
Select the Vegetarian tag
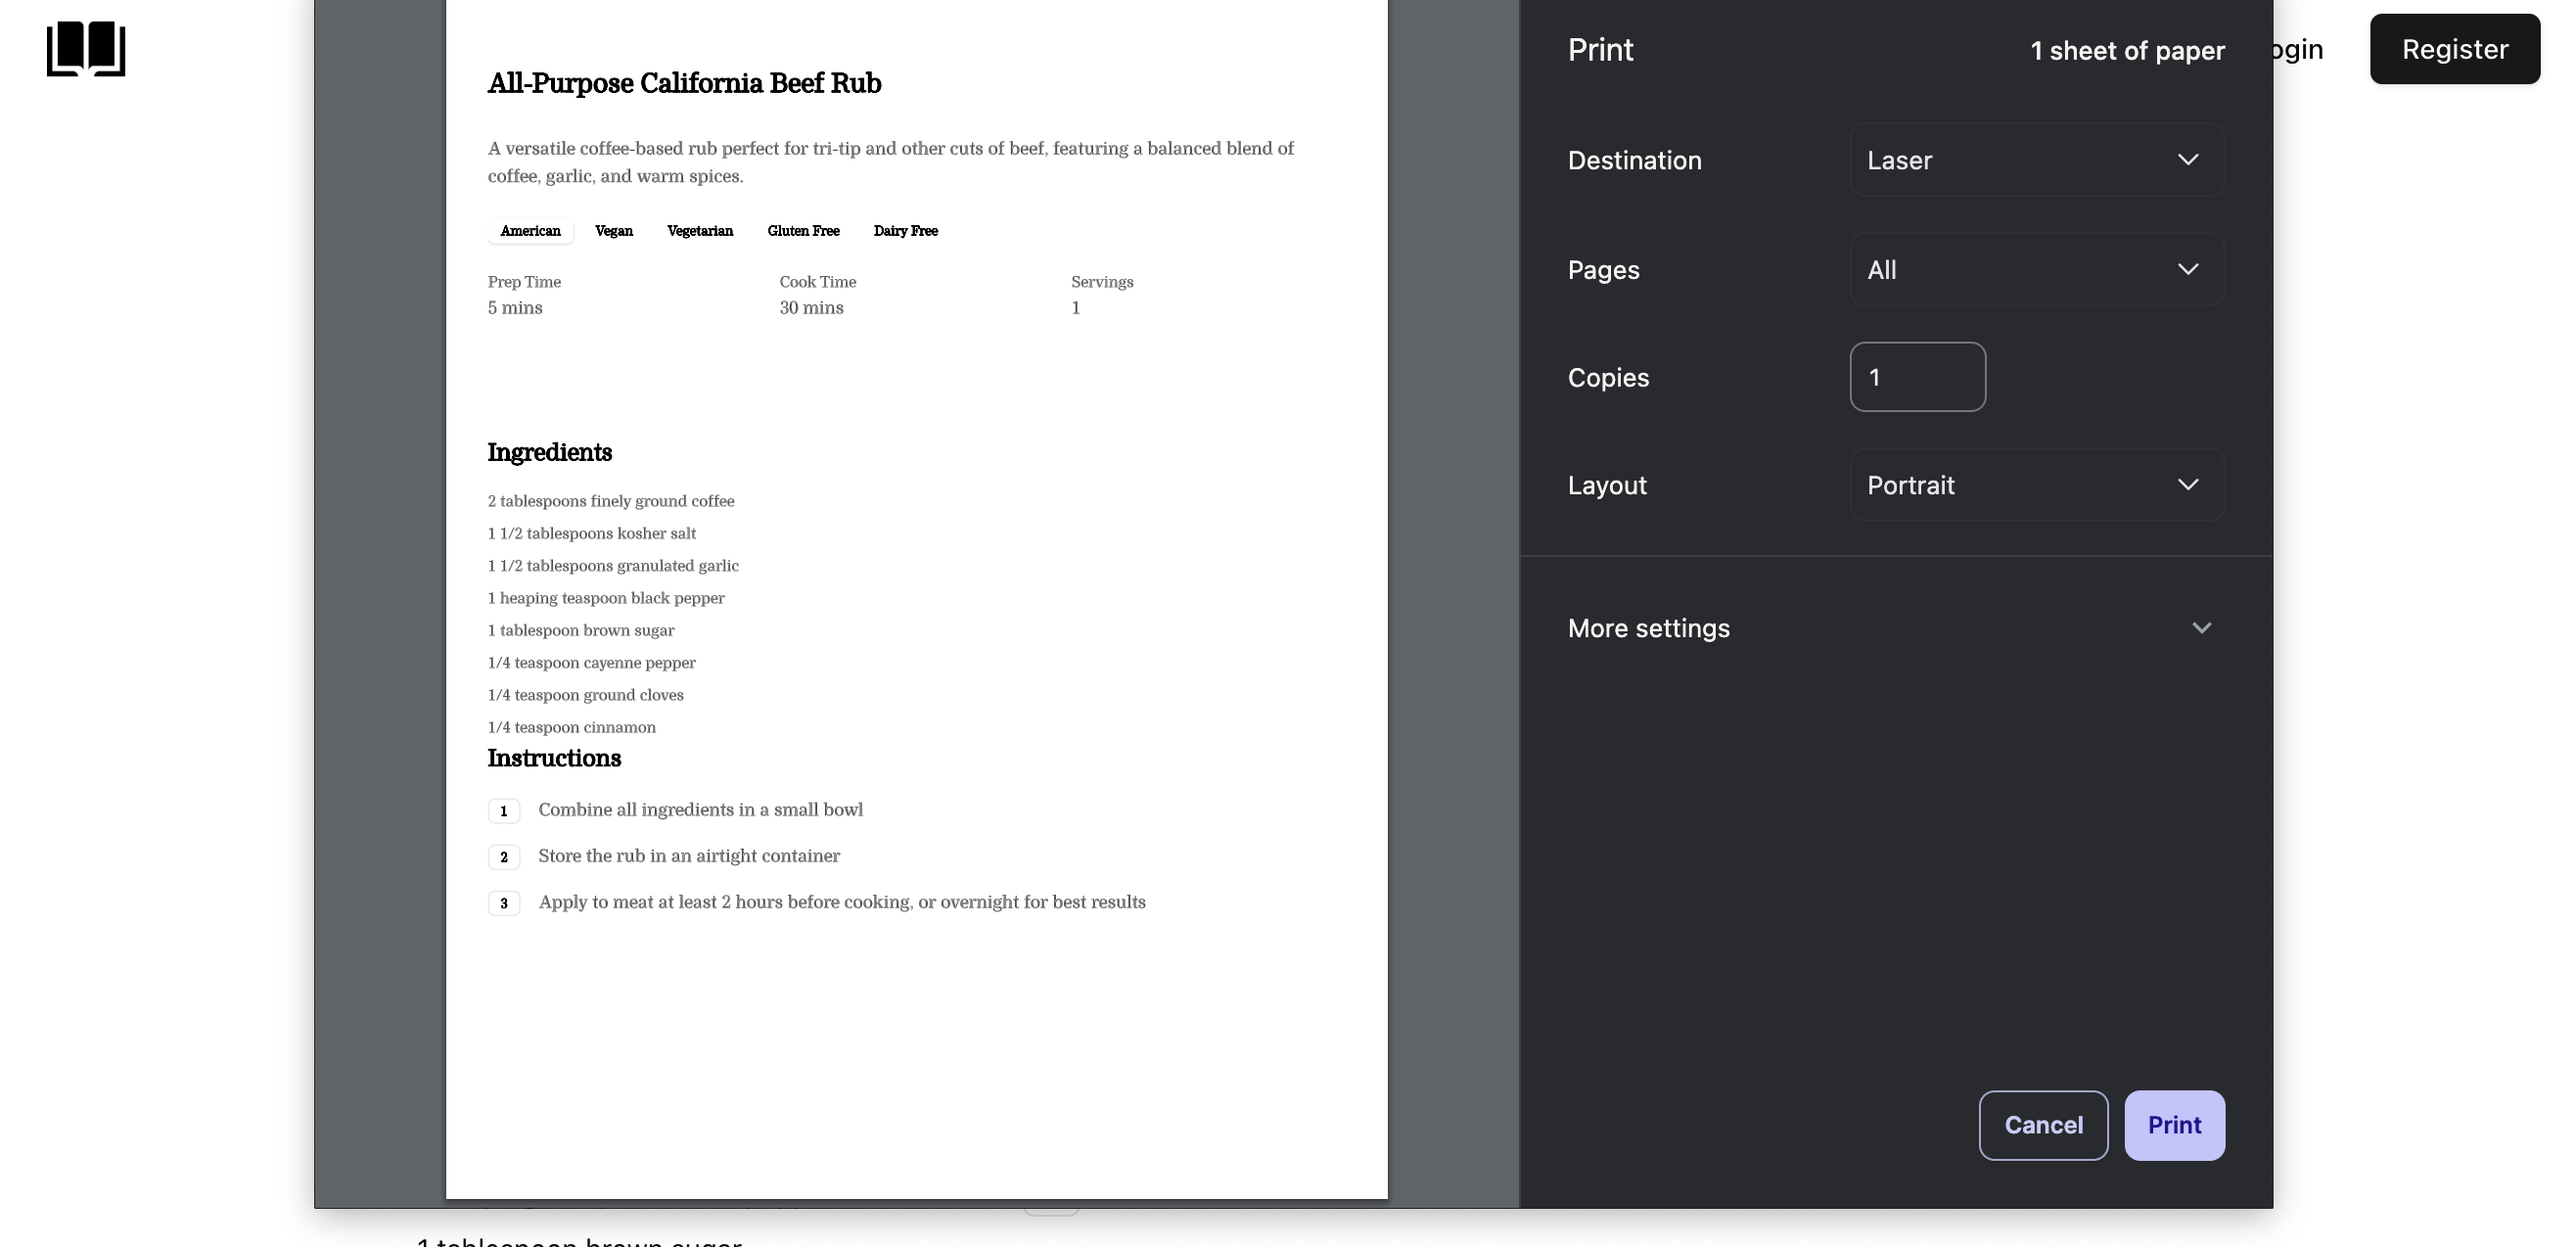point(700,230)
